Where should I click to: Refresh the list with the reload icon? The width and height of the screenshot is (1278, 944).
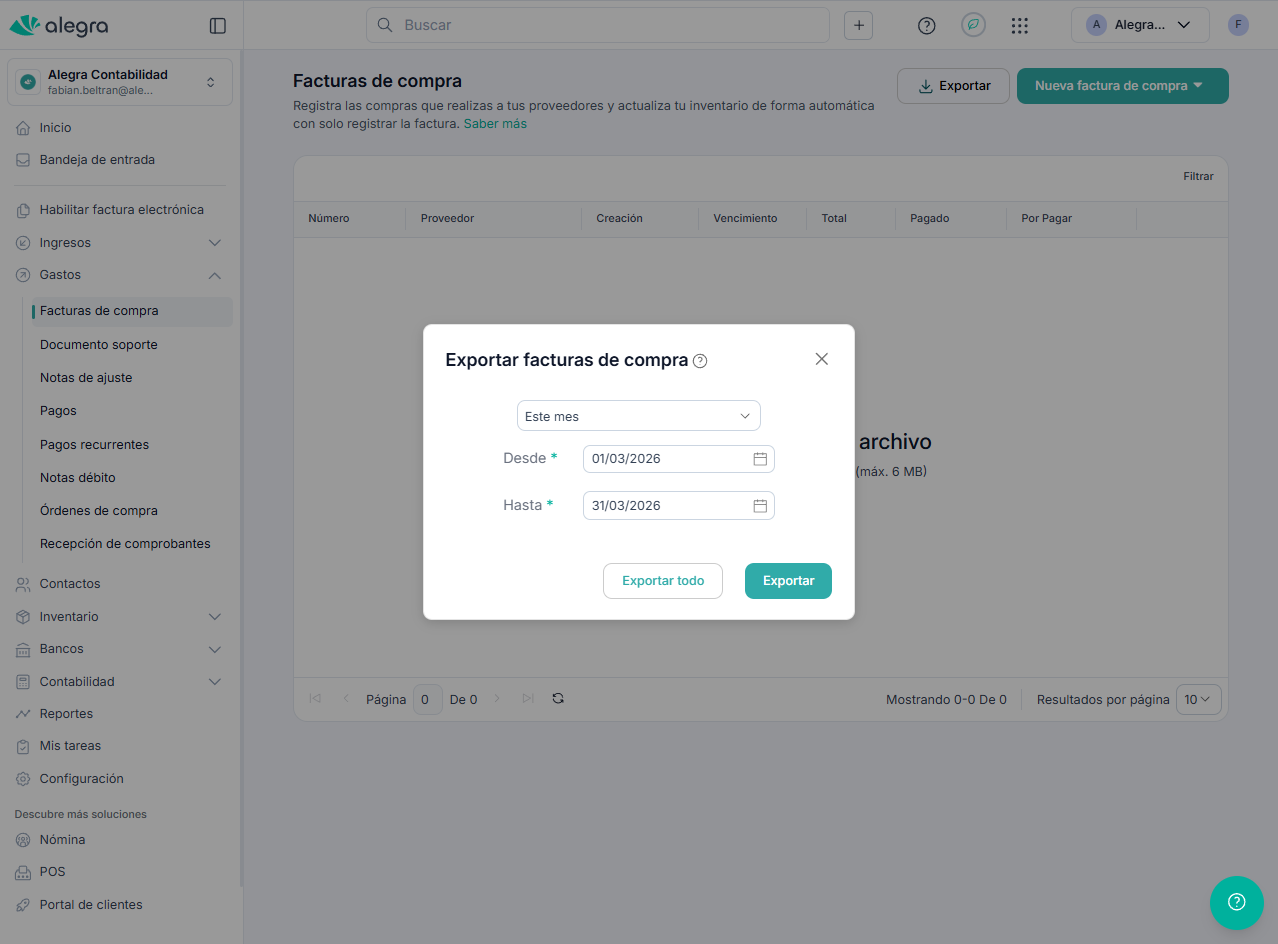558,698
